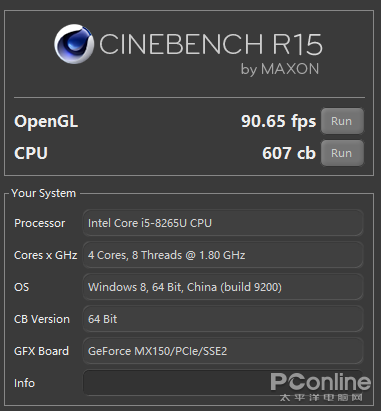Image resolution: width=381 pixels, height=411 pixels.
Task: Click the GFX Board label
Action: tap(41, 351)
